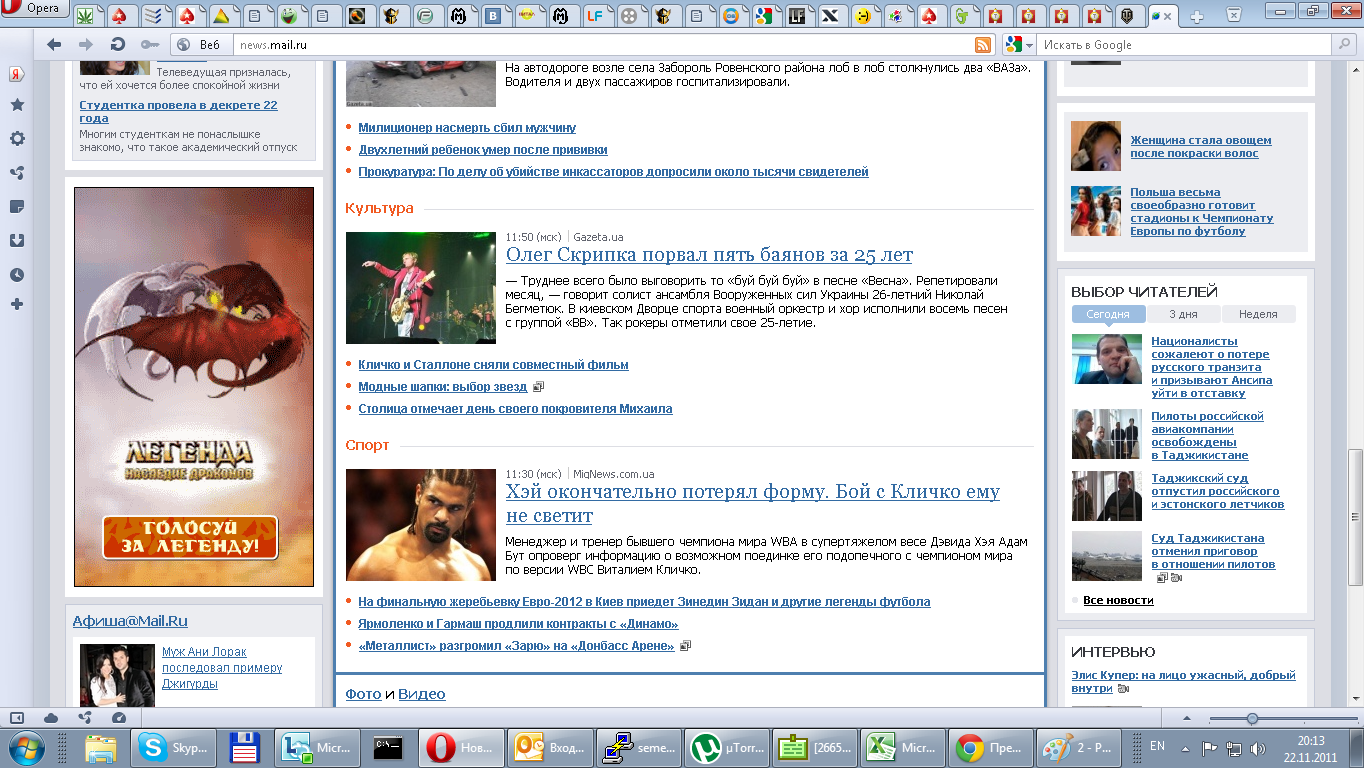Image resolution: width=1364 pixels, height=768 pixels.
Task: Open the Unite panel in Opera sidebar
Action: 17,172
